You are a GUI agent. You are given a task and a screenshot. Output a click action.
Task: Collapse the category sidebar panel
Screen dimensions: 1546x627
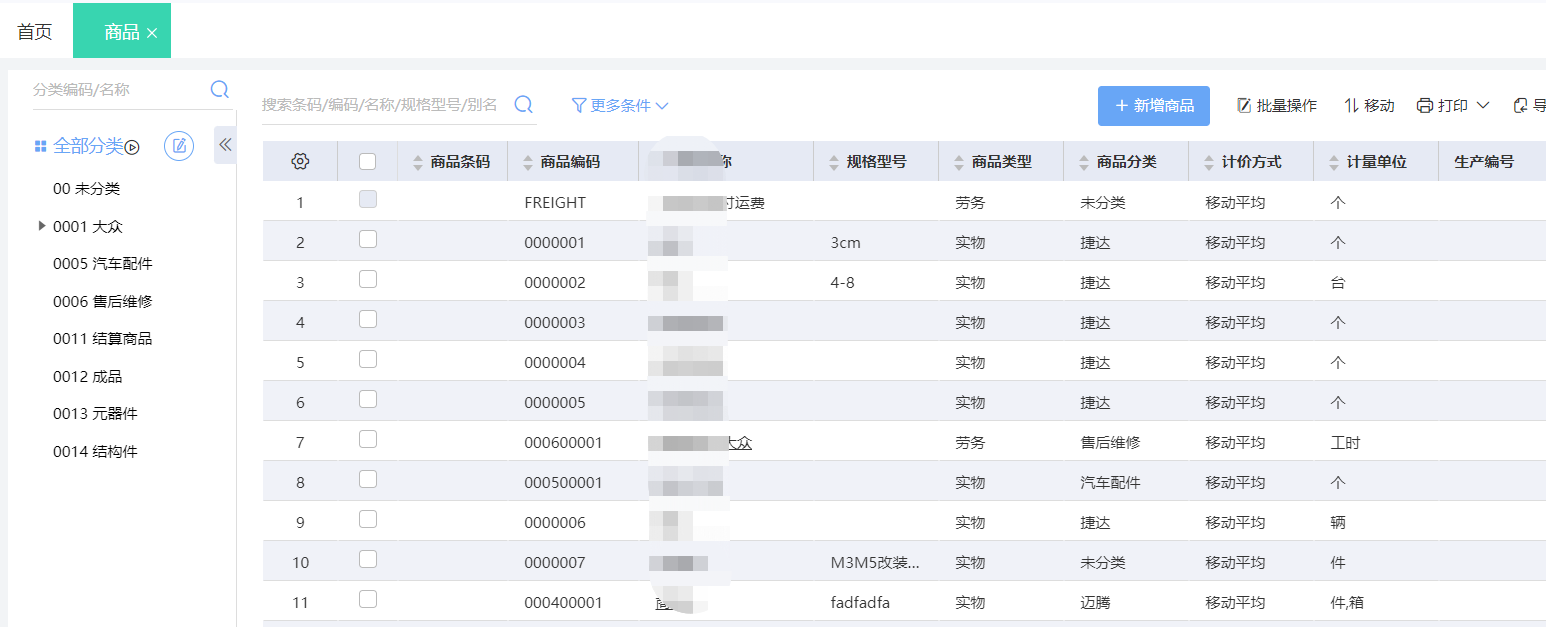tap(225, 145)
